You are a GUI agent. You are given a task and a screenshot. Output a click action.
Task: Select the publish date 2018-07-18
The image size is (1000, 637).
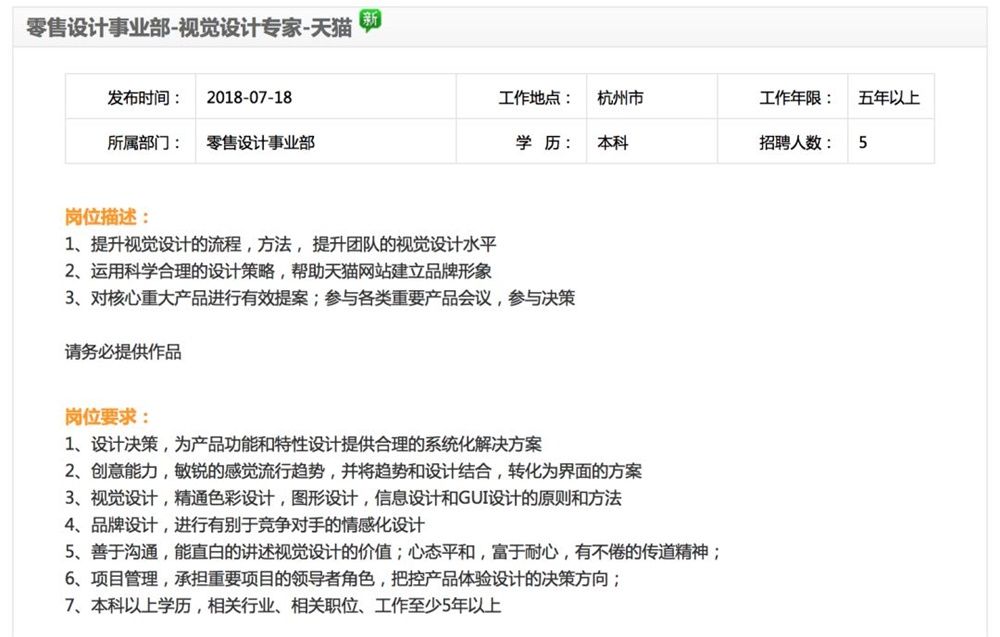249,98
